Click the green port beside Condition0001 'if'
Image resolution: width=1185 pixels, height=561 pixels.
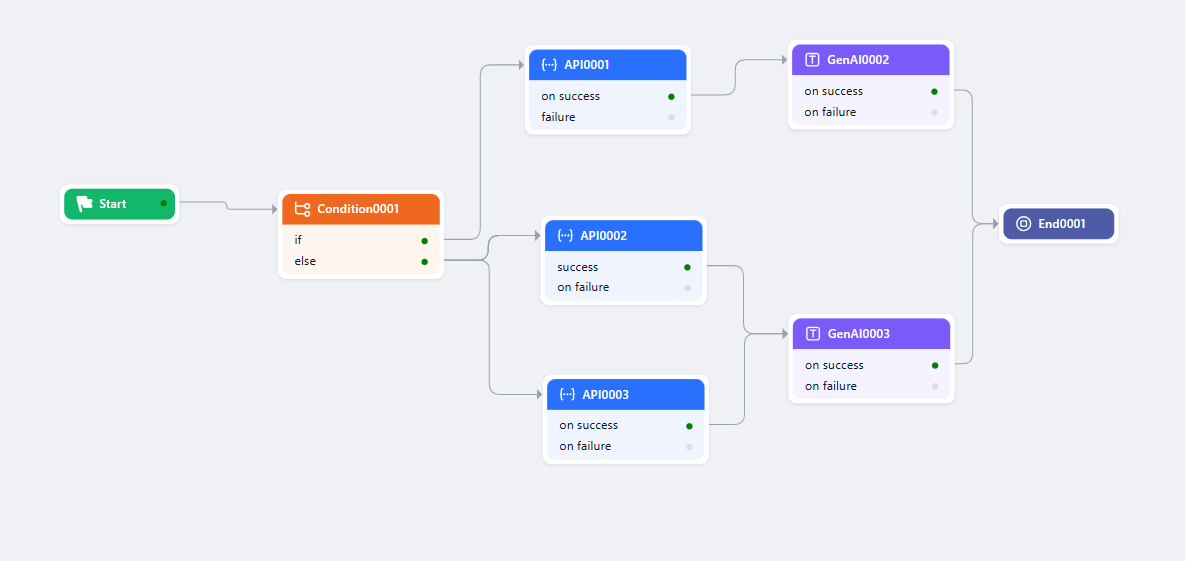coord(425,241)
